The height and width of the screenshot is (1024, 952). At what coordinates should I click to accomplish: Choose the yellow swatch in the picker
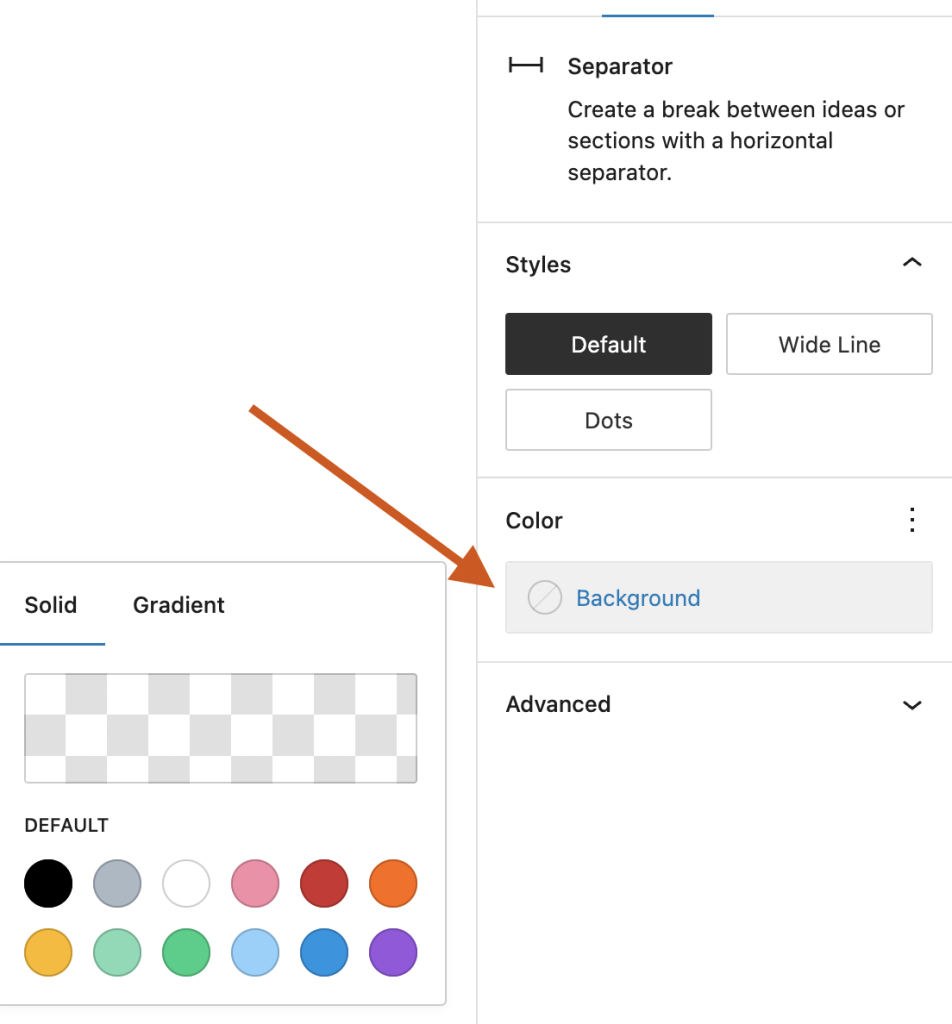click(x=47, y=952)
